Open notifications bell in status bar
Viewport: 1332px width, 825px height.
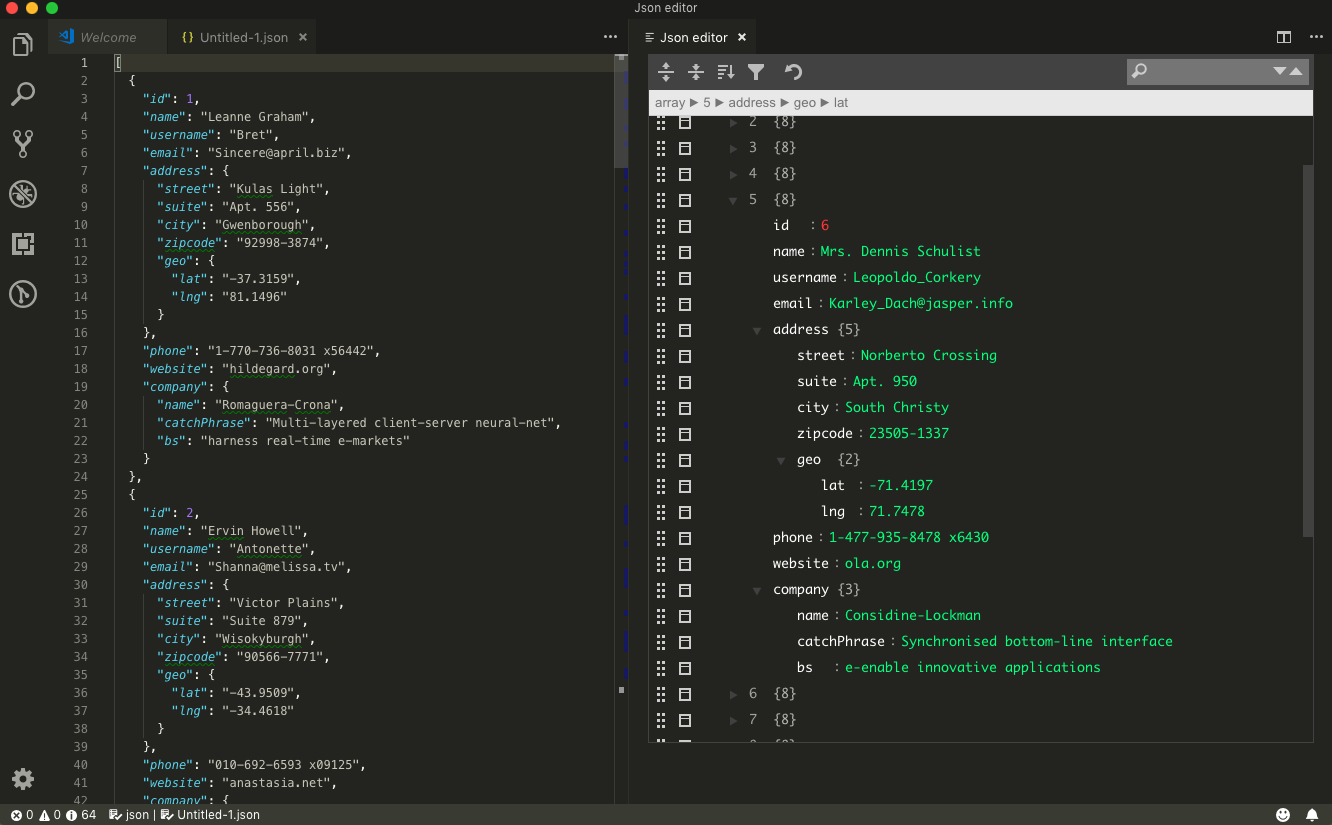pos(1311,815)
